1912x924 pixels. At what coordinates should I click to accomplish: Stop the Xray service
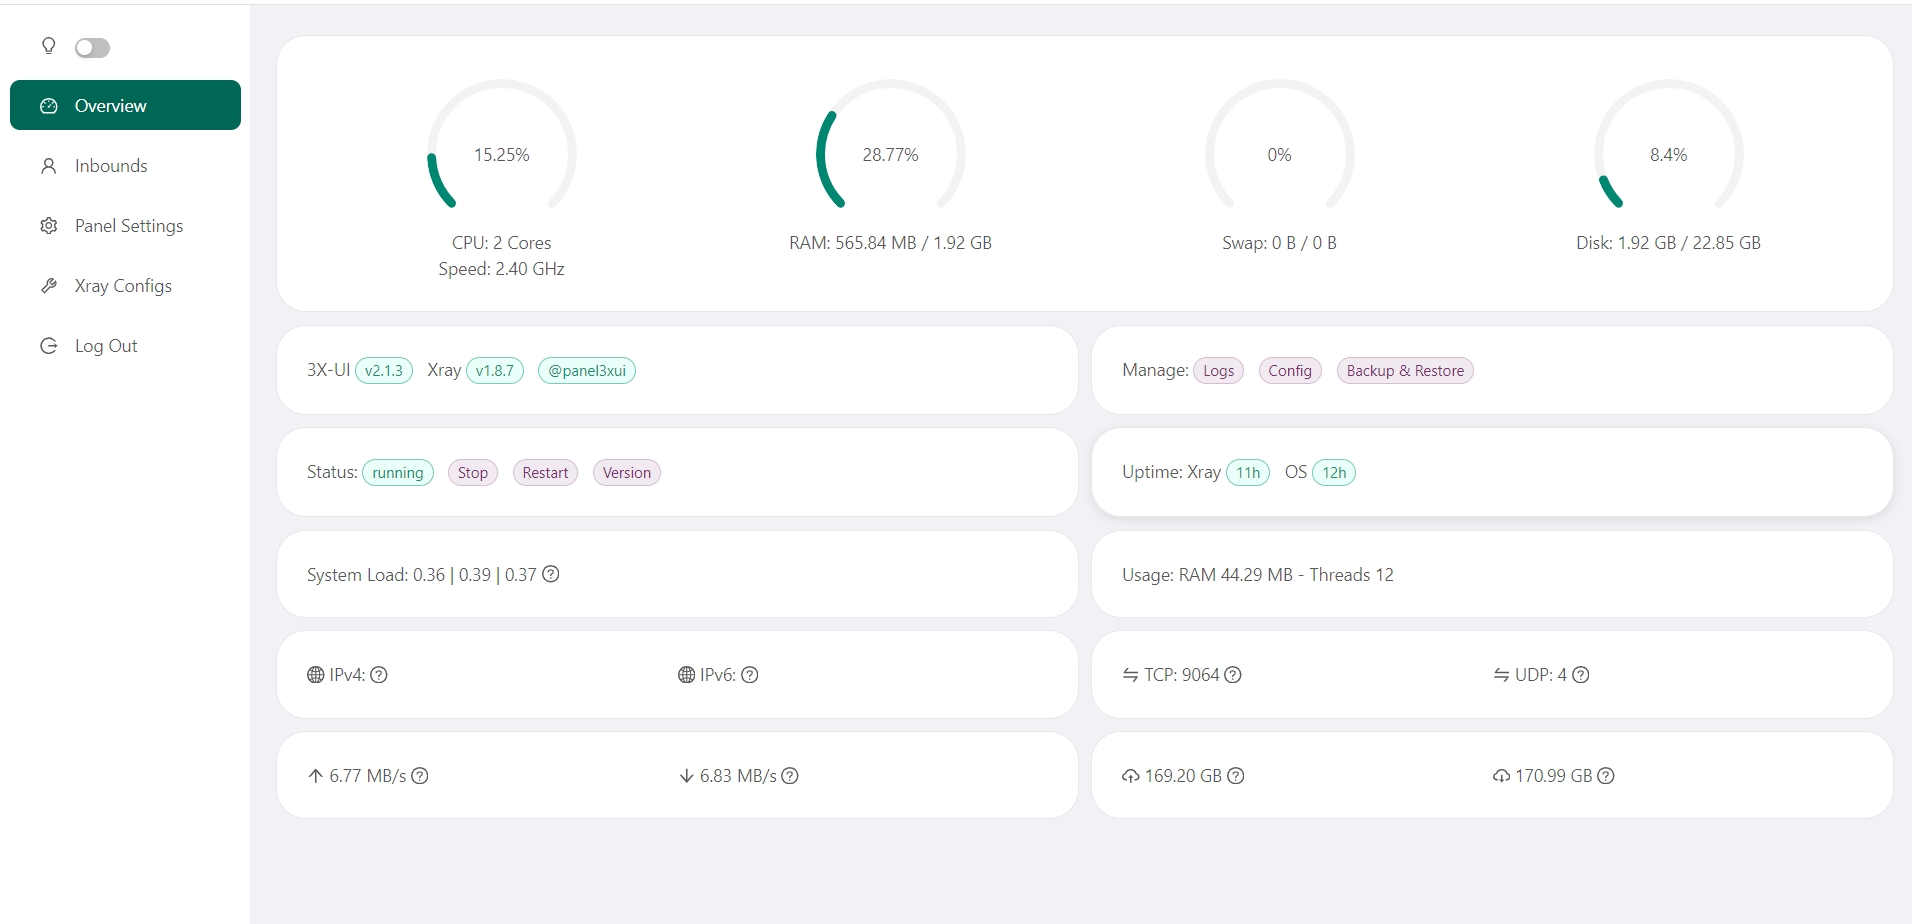[473, 473]
